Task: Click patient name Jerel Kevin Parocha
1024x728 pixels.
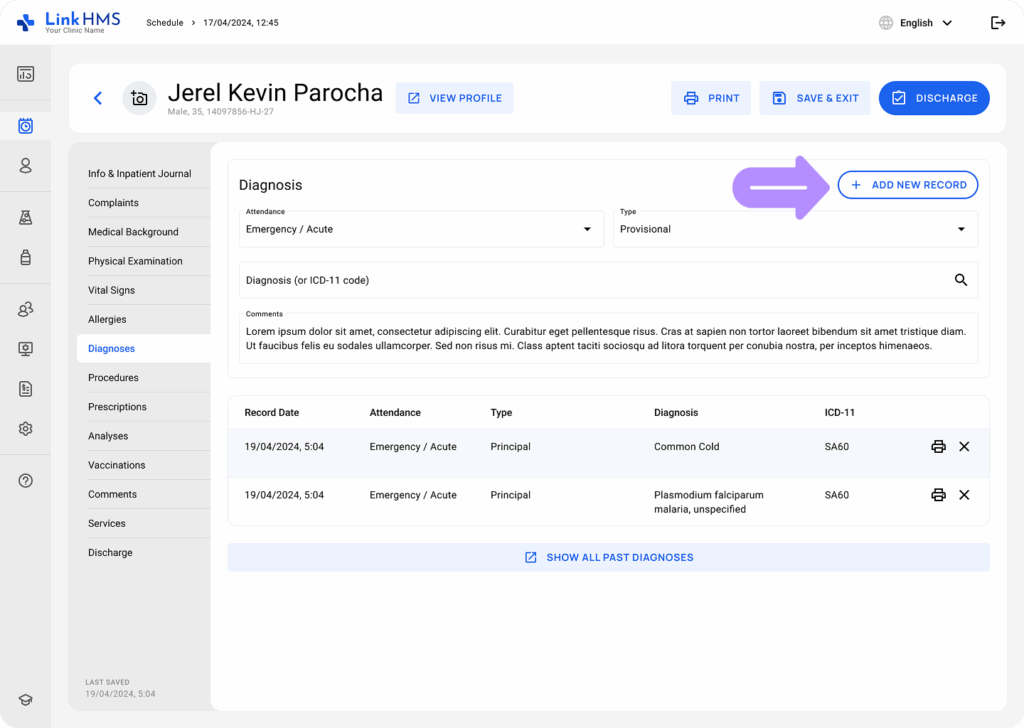Action: (275, 93)
